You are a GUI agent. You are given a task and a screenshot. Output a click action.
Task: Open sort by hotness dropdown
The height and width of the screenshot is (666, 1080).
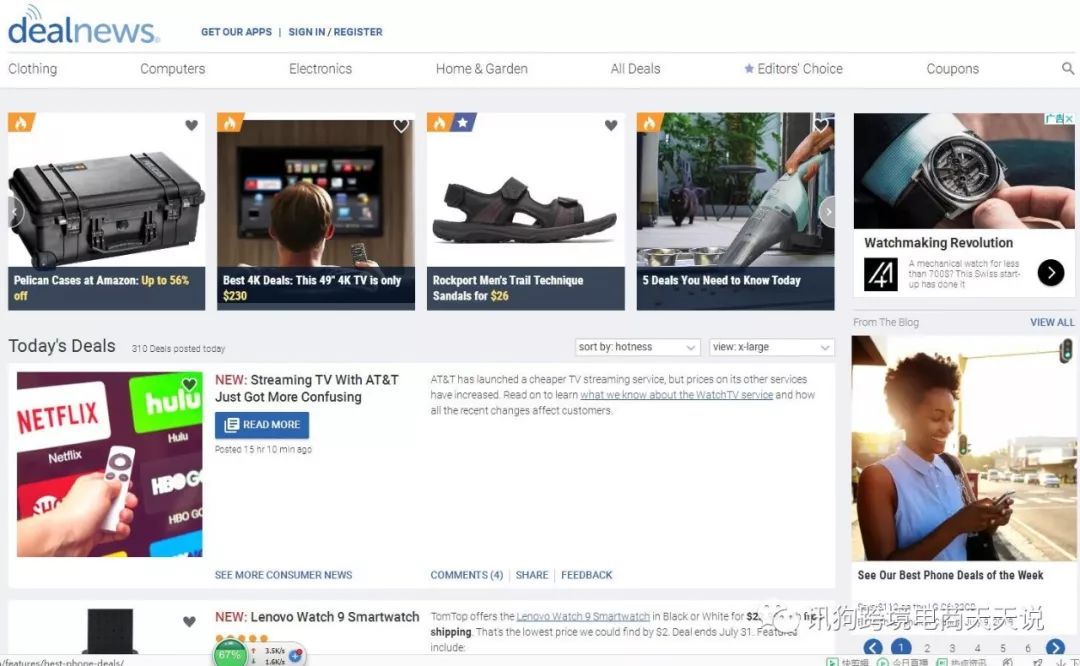(x=637, y=347)
